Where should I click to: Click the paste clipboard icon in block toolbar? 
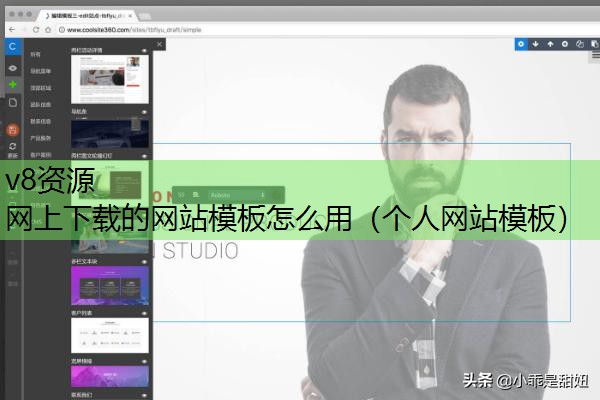coord(594,44)
